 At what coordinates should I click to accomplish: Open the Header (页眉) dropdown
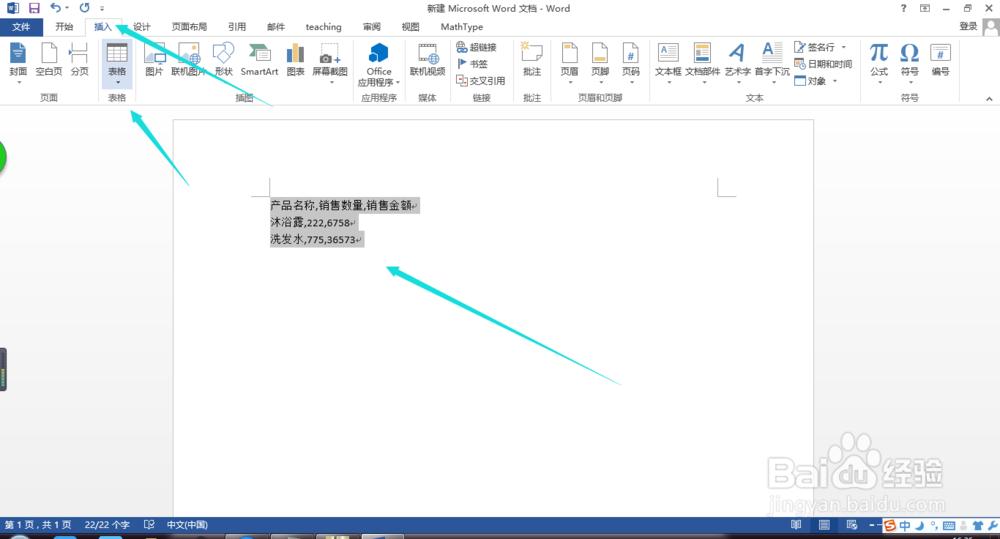570,64
